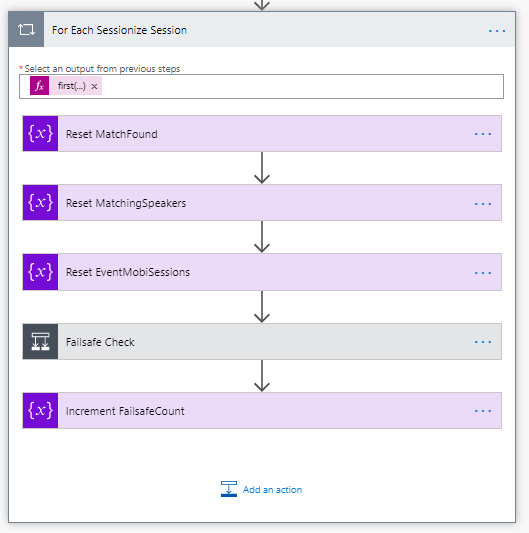Click the Failsafe Check scope icon

40,341
